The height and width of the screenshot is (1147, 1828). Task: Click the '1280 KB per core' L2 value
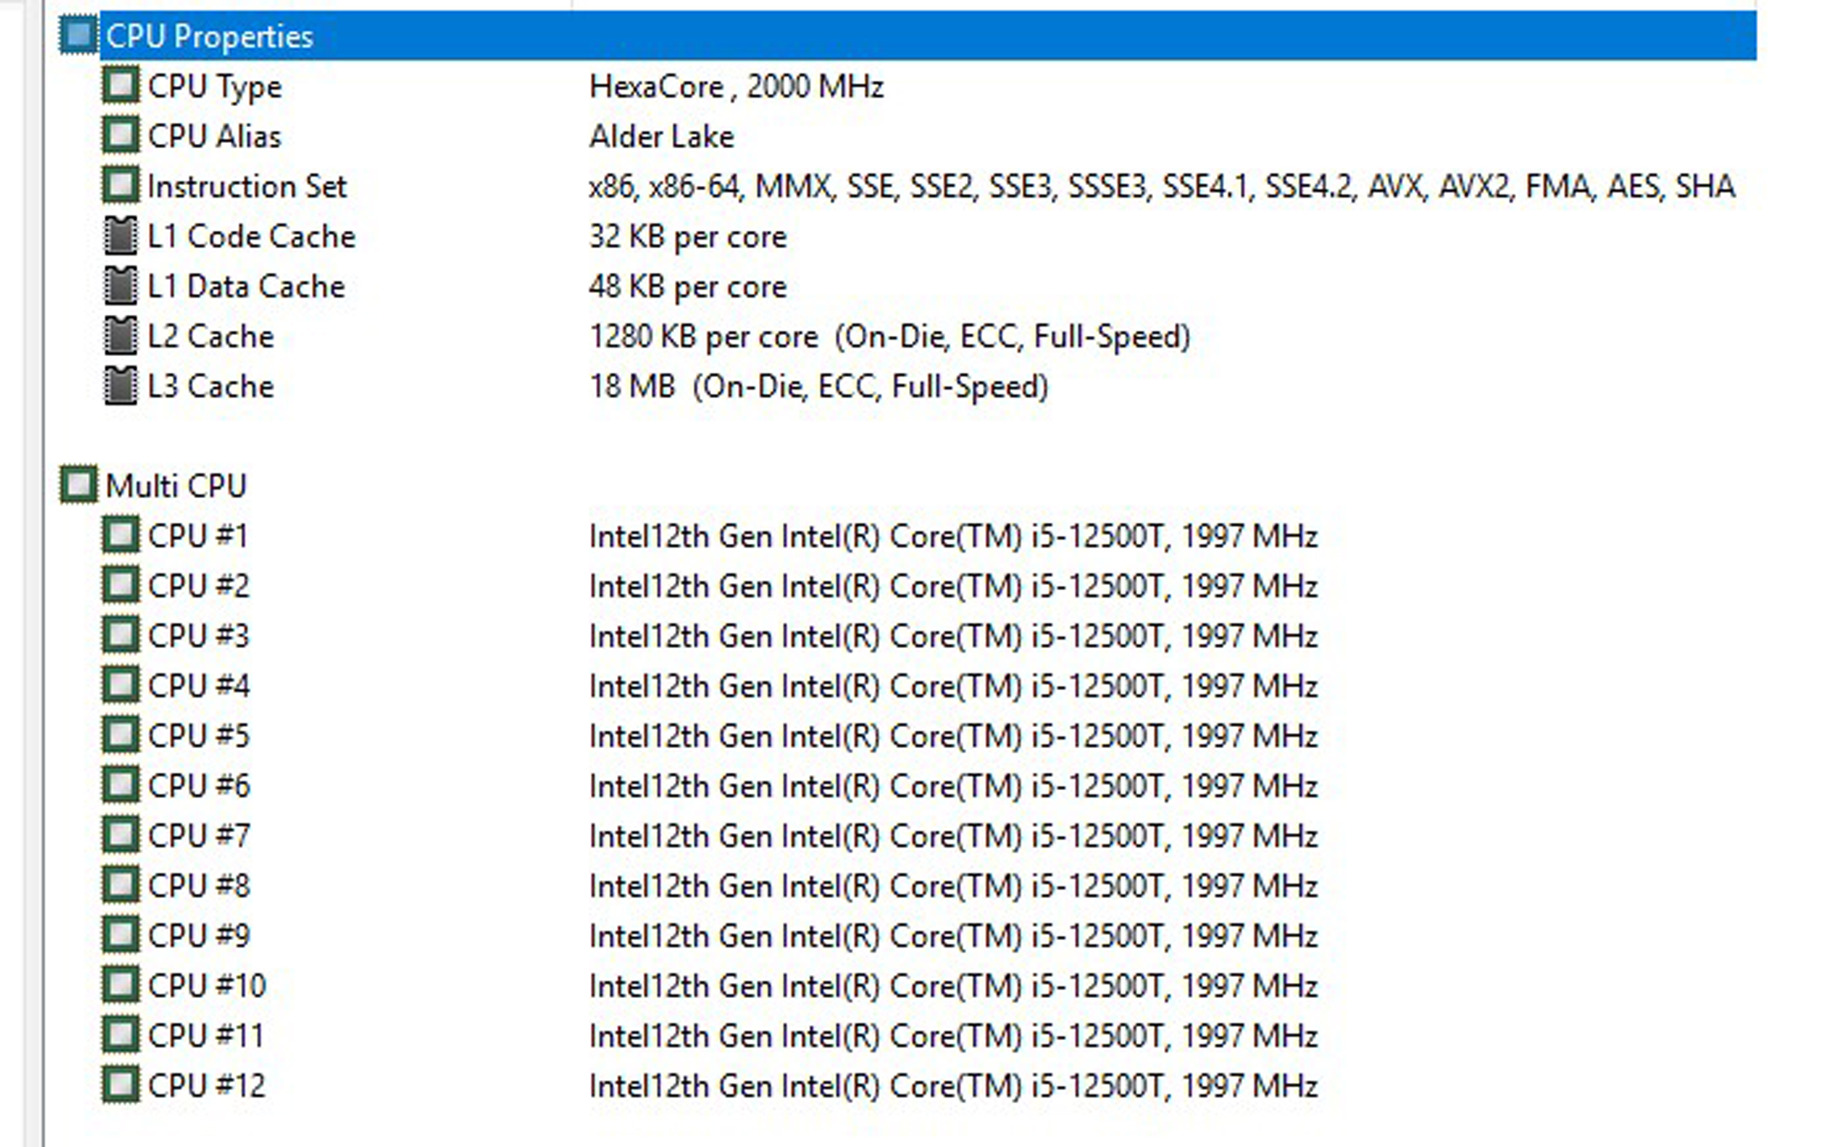[890, 337]
